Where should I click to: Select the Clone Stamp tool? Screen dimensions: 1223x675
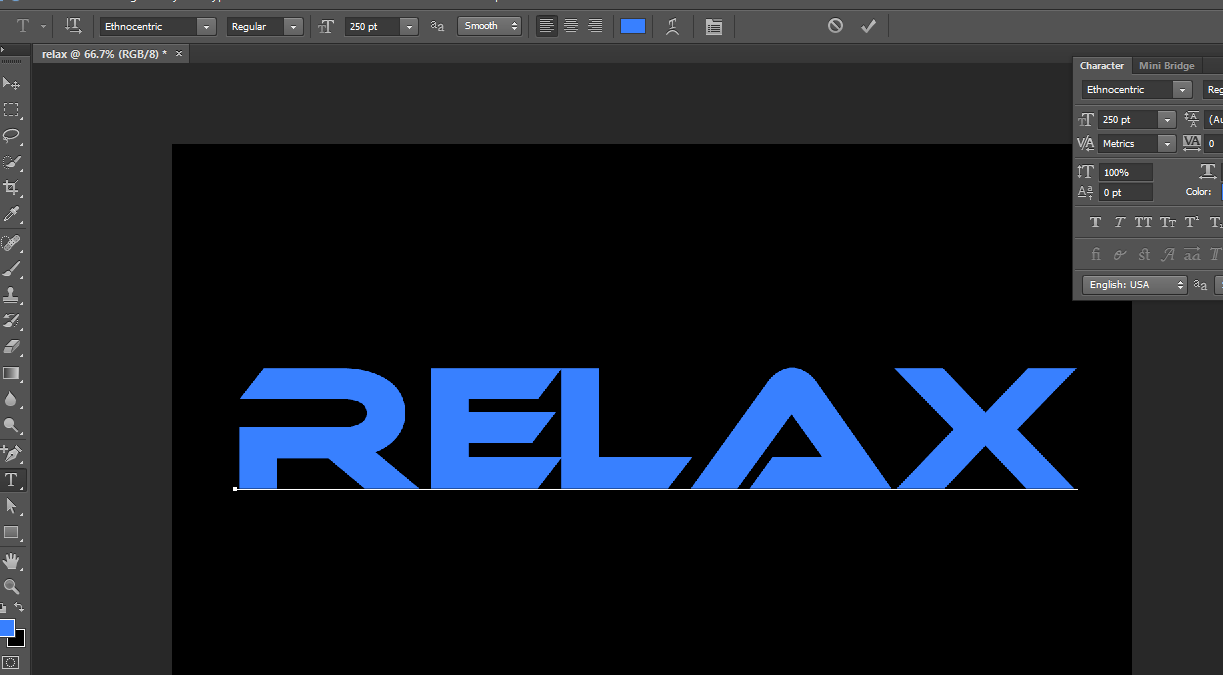pyautogui.click(x=13, y=295)
